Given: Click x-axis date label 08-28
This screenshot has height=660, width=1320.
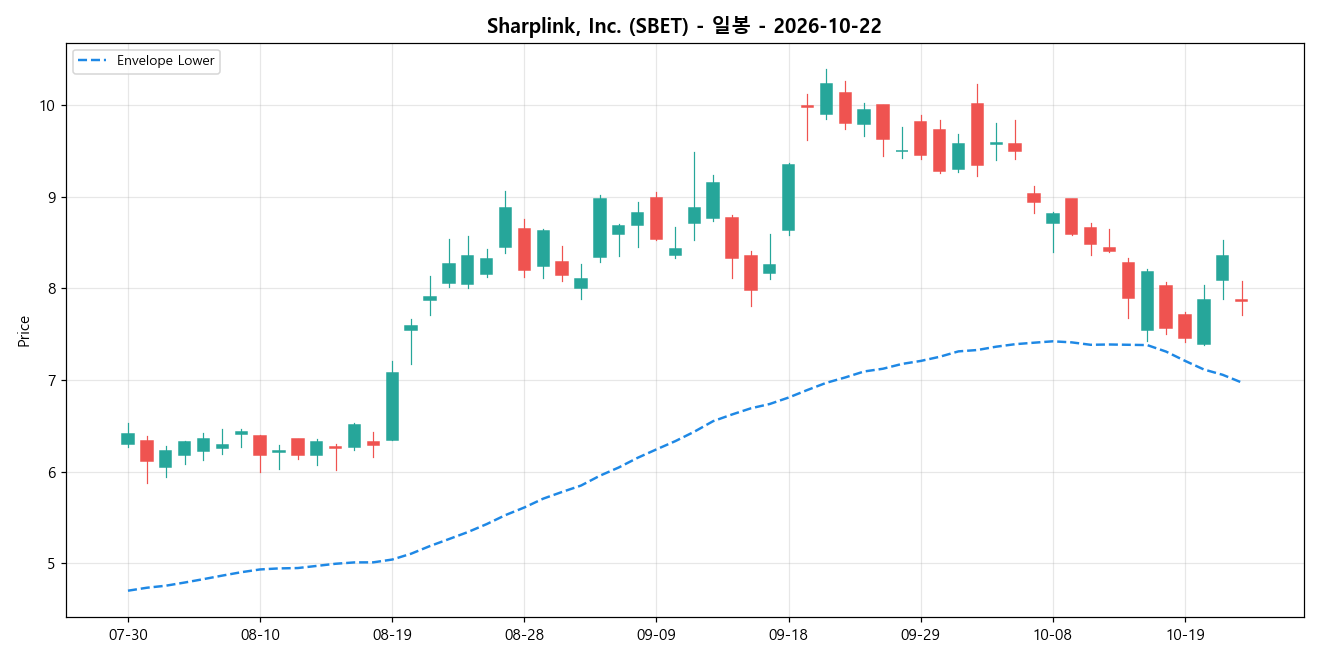Looking at the screenshot, I should [x=524, y=634].
